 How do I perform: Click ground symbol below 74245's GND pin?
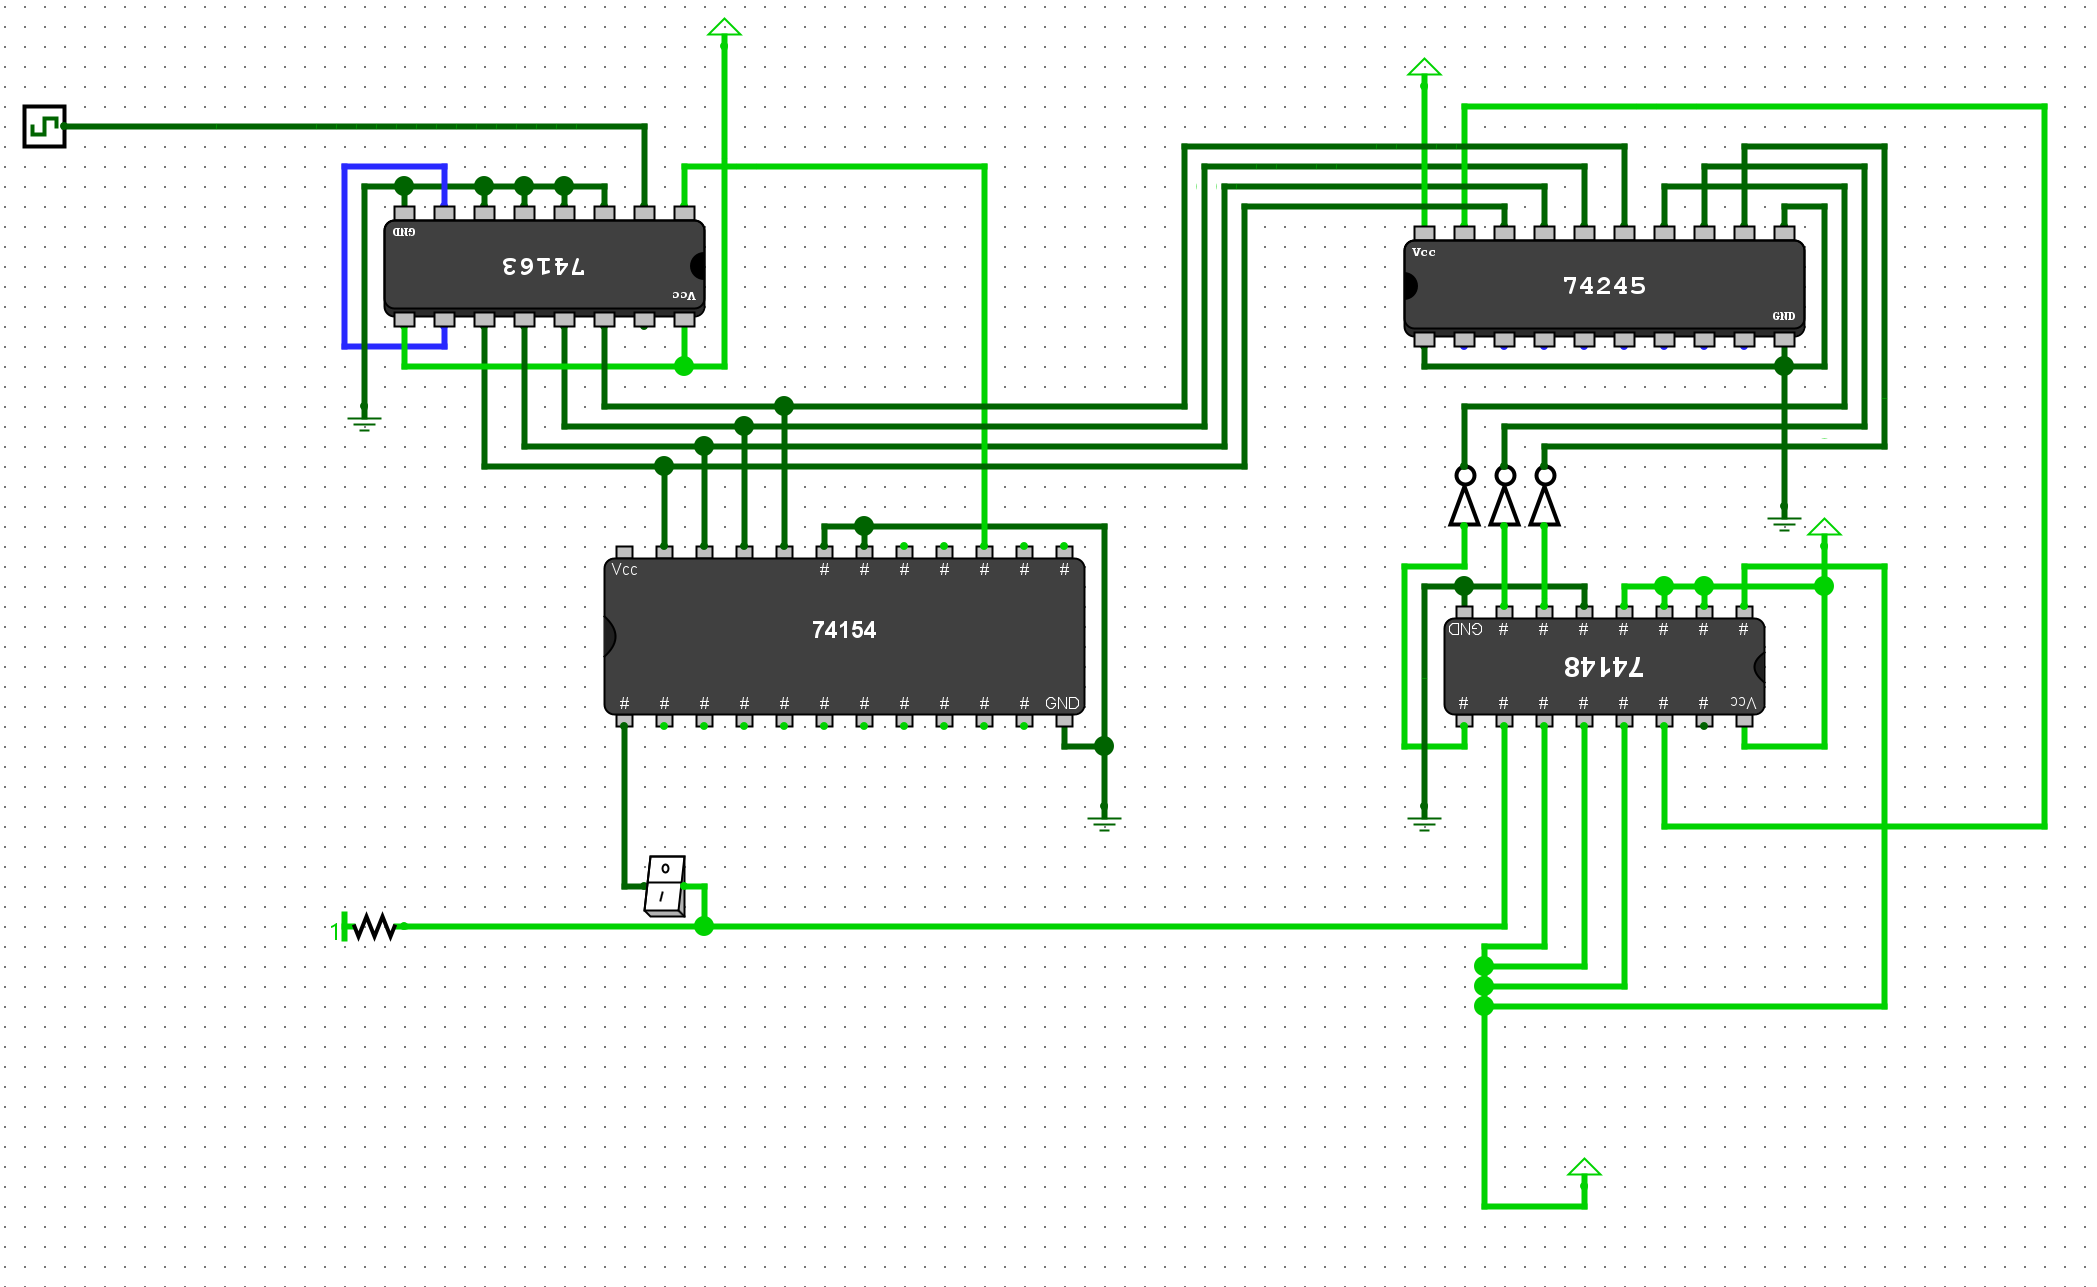point(1784,522)
